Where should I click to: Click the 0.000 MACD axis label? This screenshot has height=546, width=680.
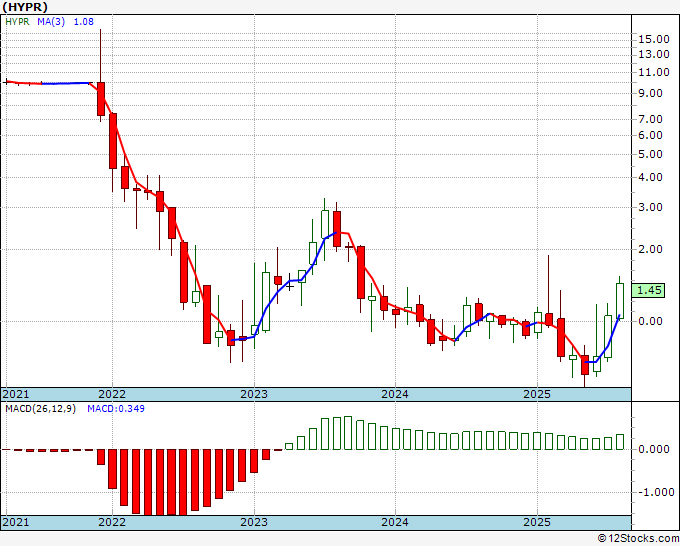click(654, 449)
